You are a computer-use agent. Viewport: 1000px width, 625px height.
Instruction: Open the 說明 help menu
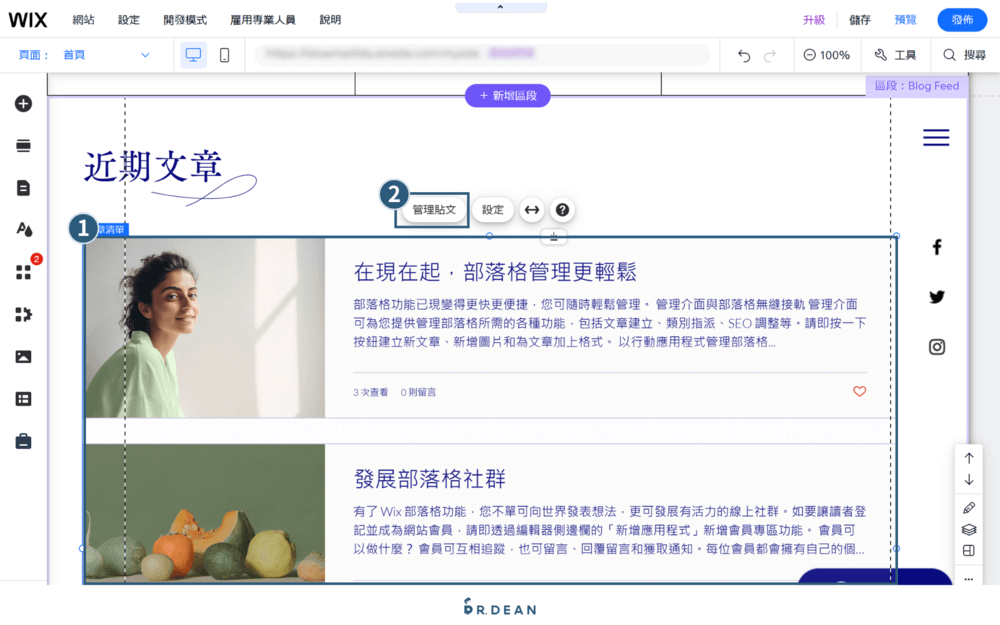330,19
